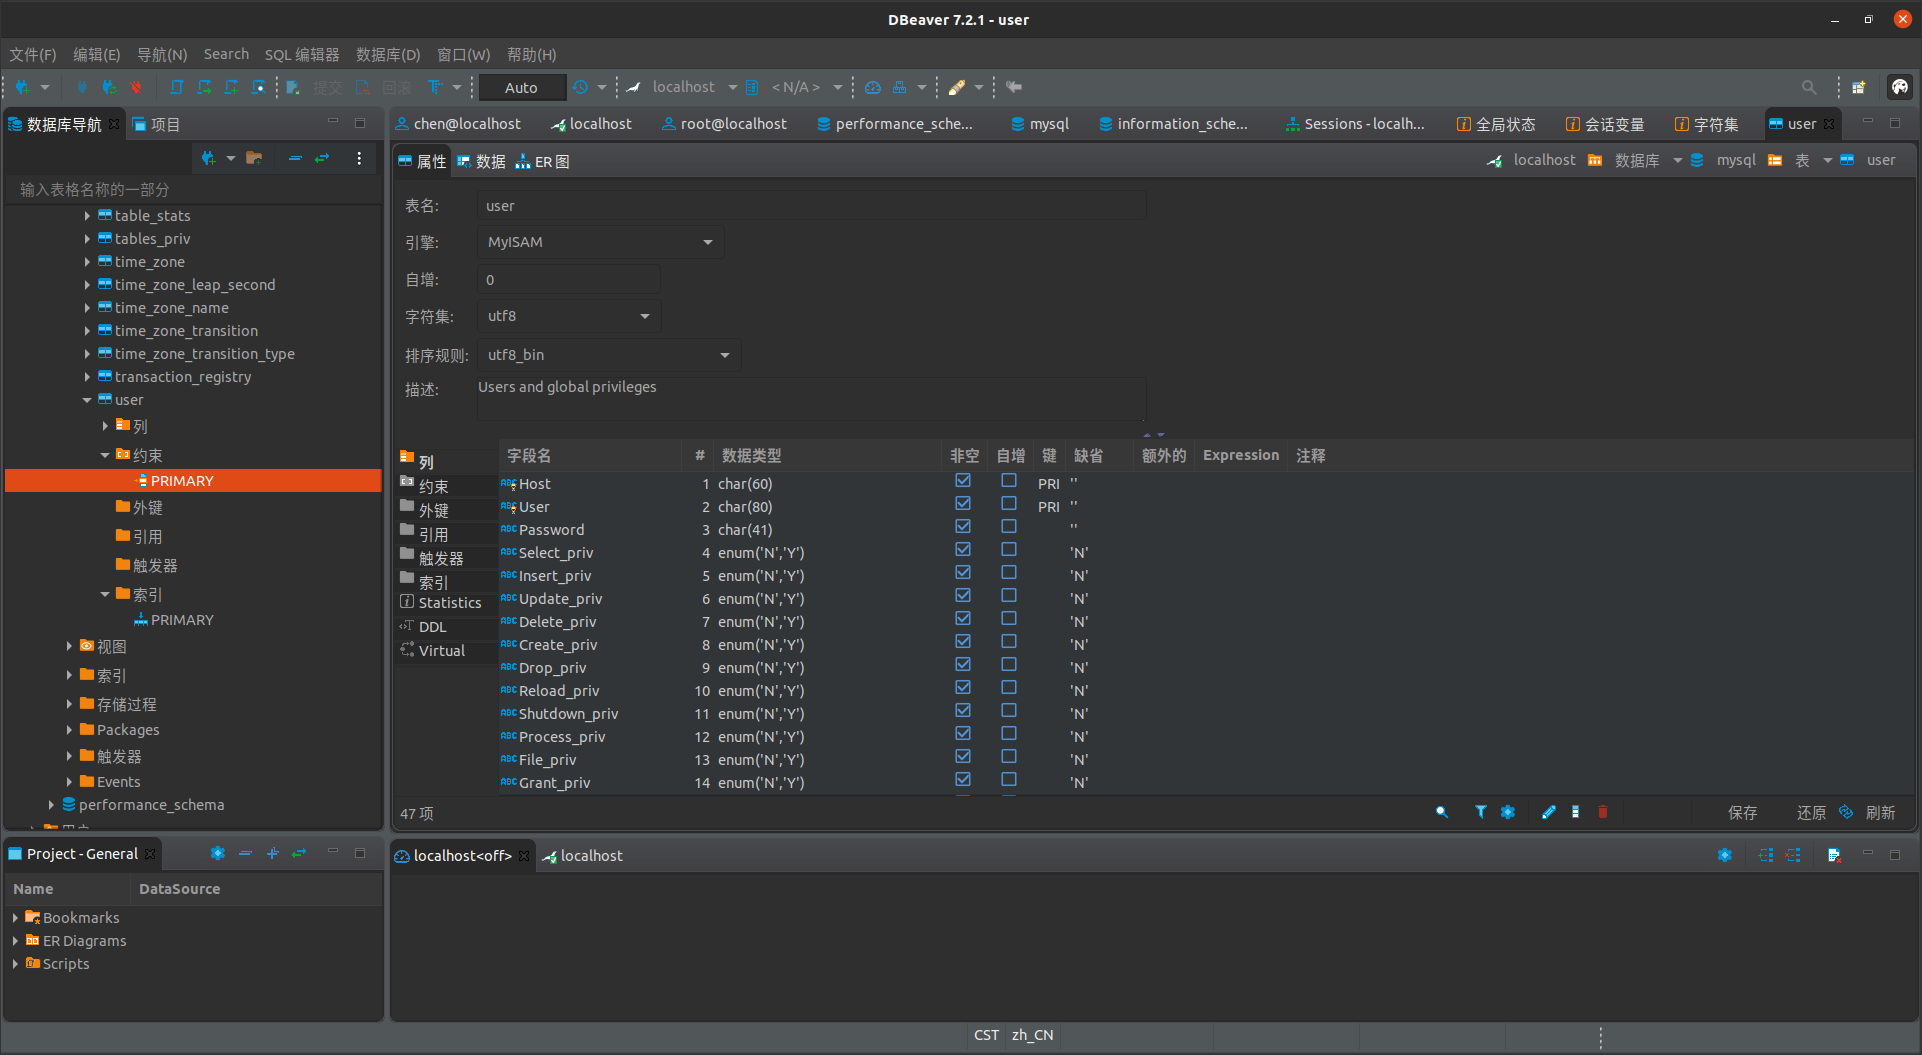
Task: Open navigator view menu dots
Action: tap(359, 159)
